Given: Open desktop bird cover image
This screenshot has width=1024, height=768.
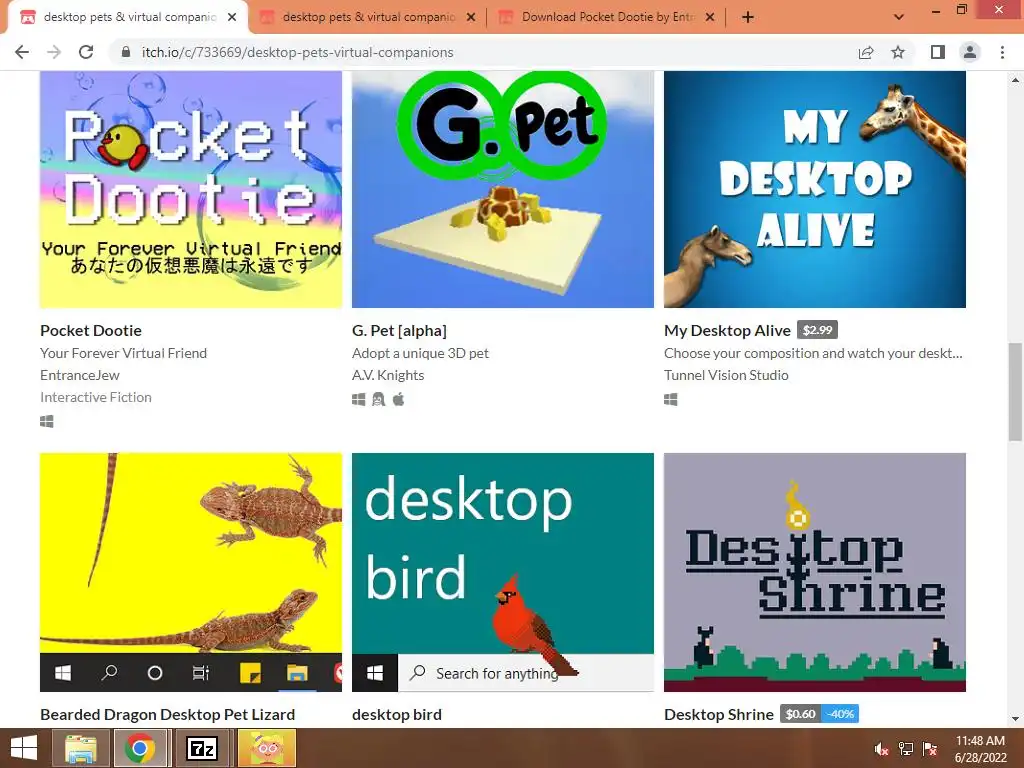Looking at the screenshot, I should click(503, 572).
